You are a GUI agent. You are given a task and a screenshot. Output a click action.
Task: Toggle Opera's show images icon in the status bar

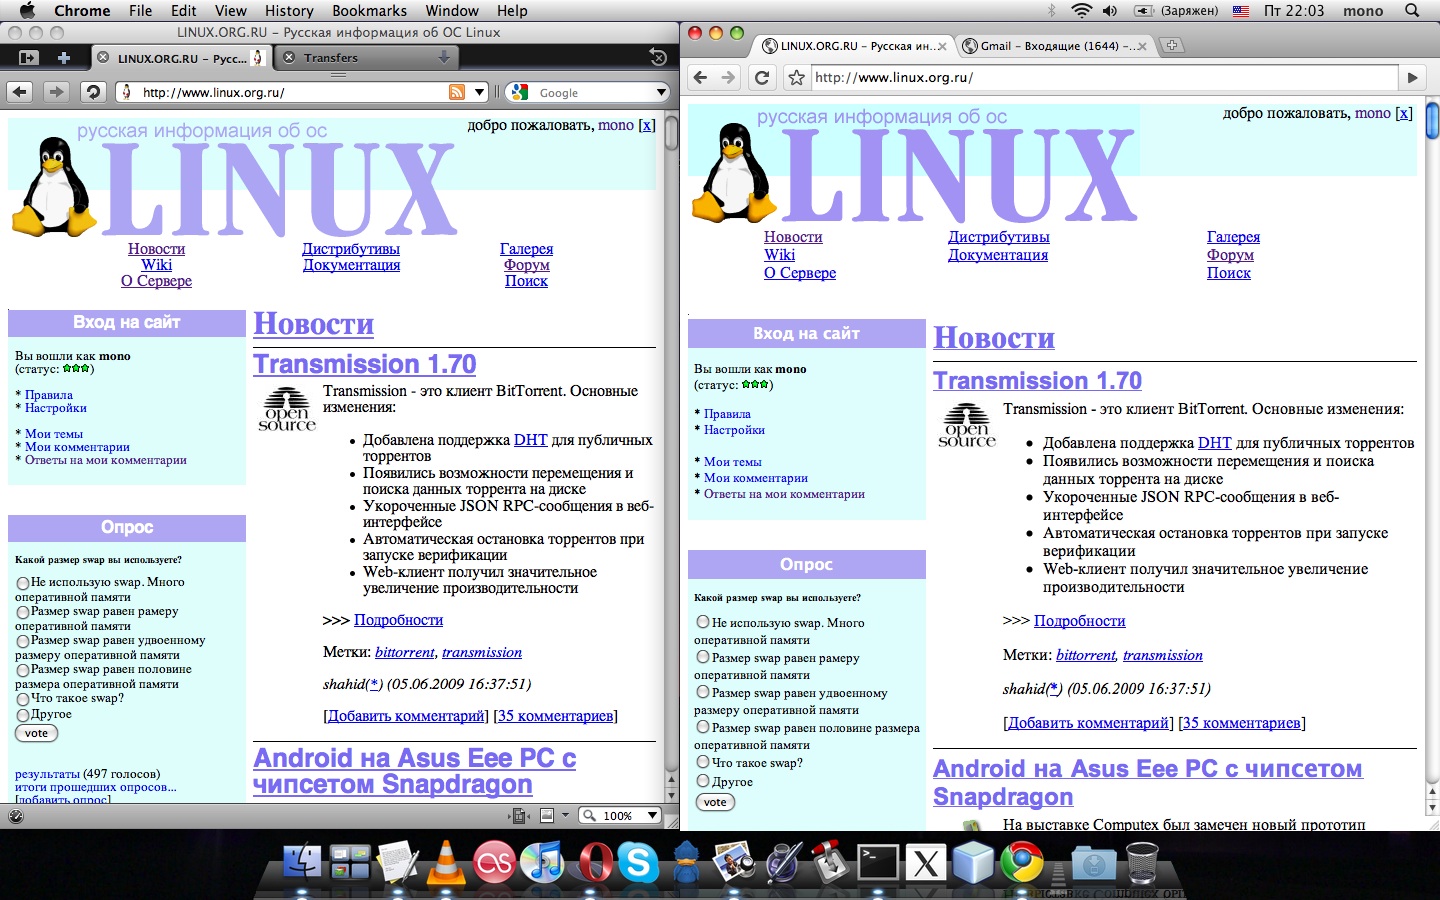click(547, 815)
